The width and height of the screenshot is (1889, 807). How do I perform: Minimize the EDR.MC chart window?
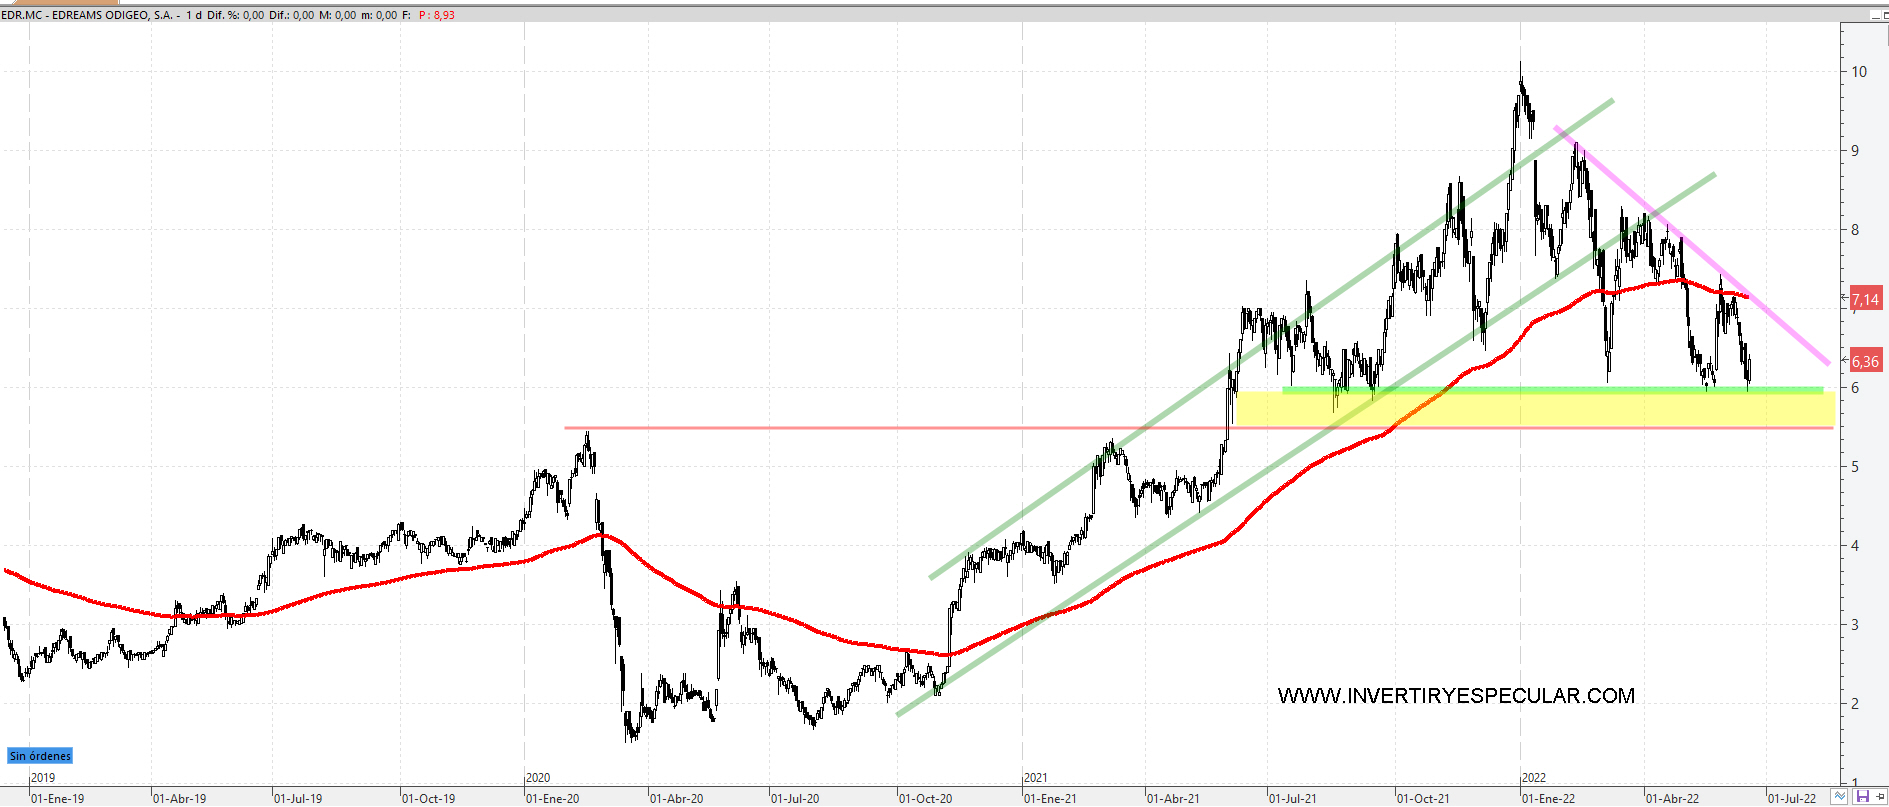coord(1877,15)
